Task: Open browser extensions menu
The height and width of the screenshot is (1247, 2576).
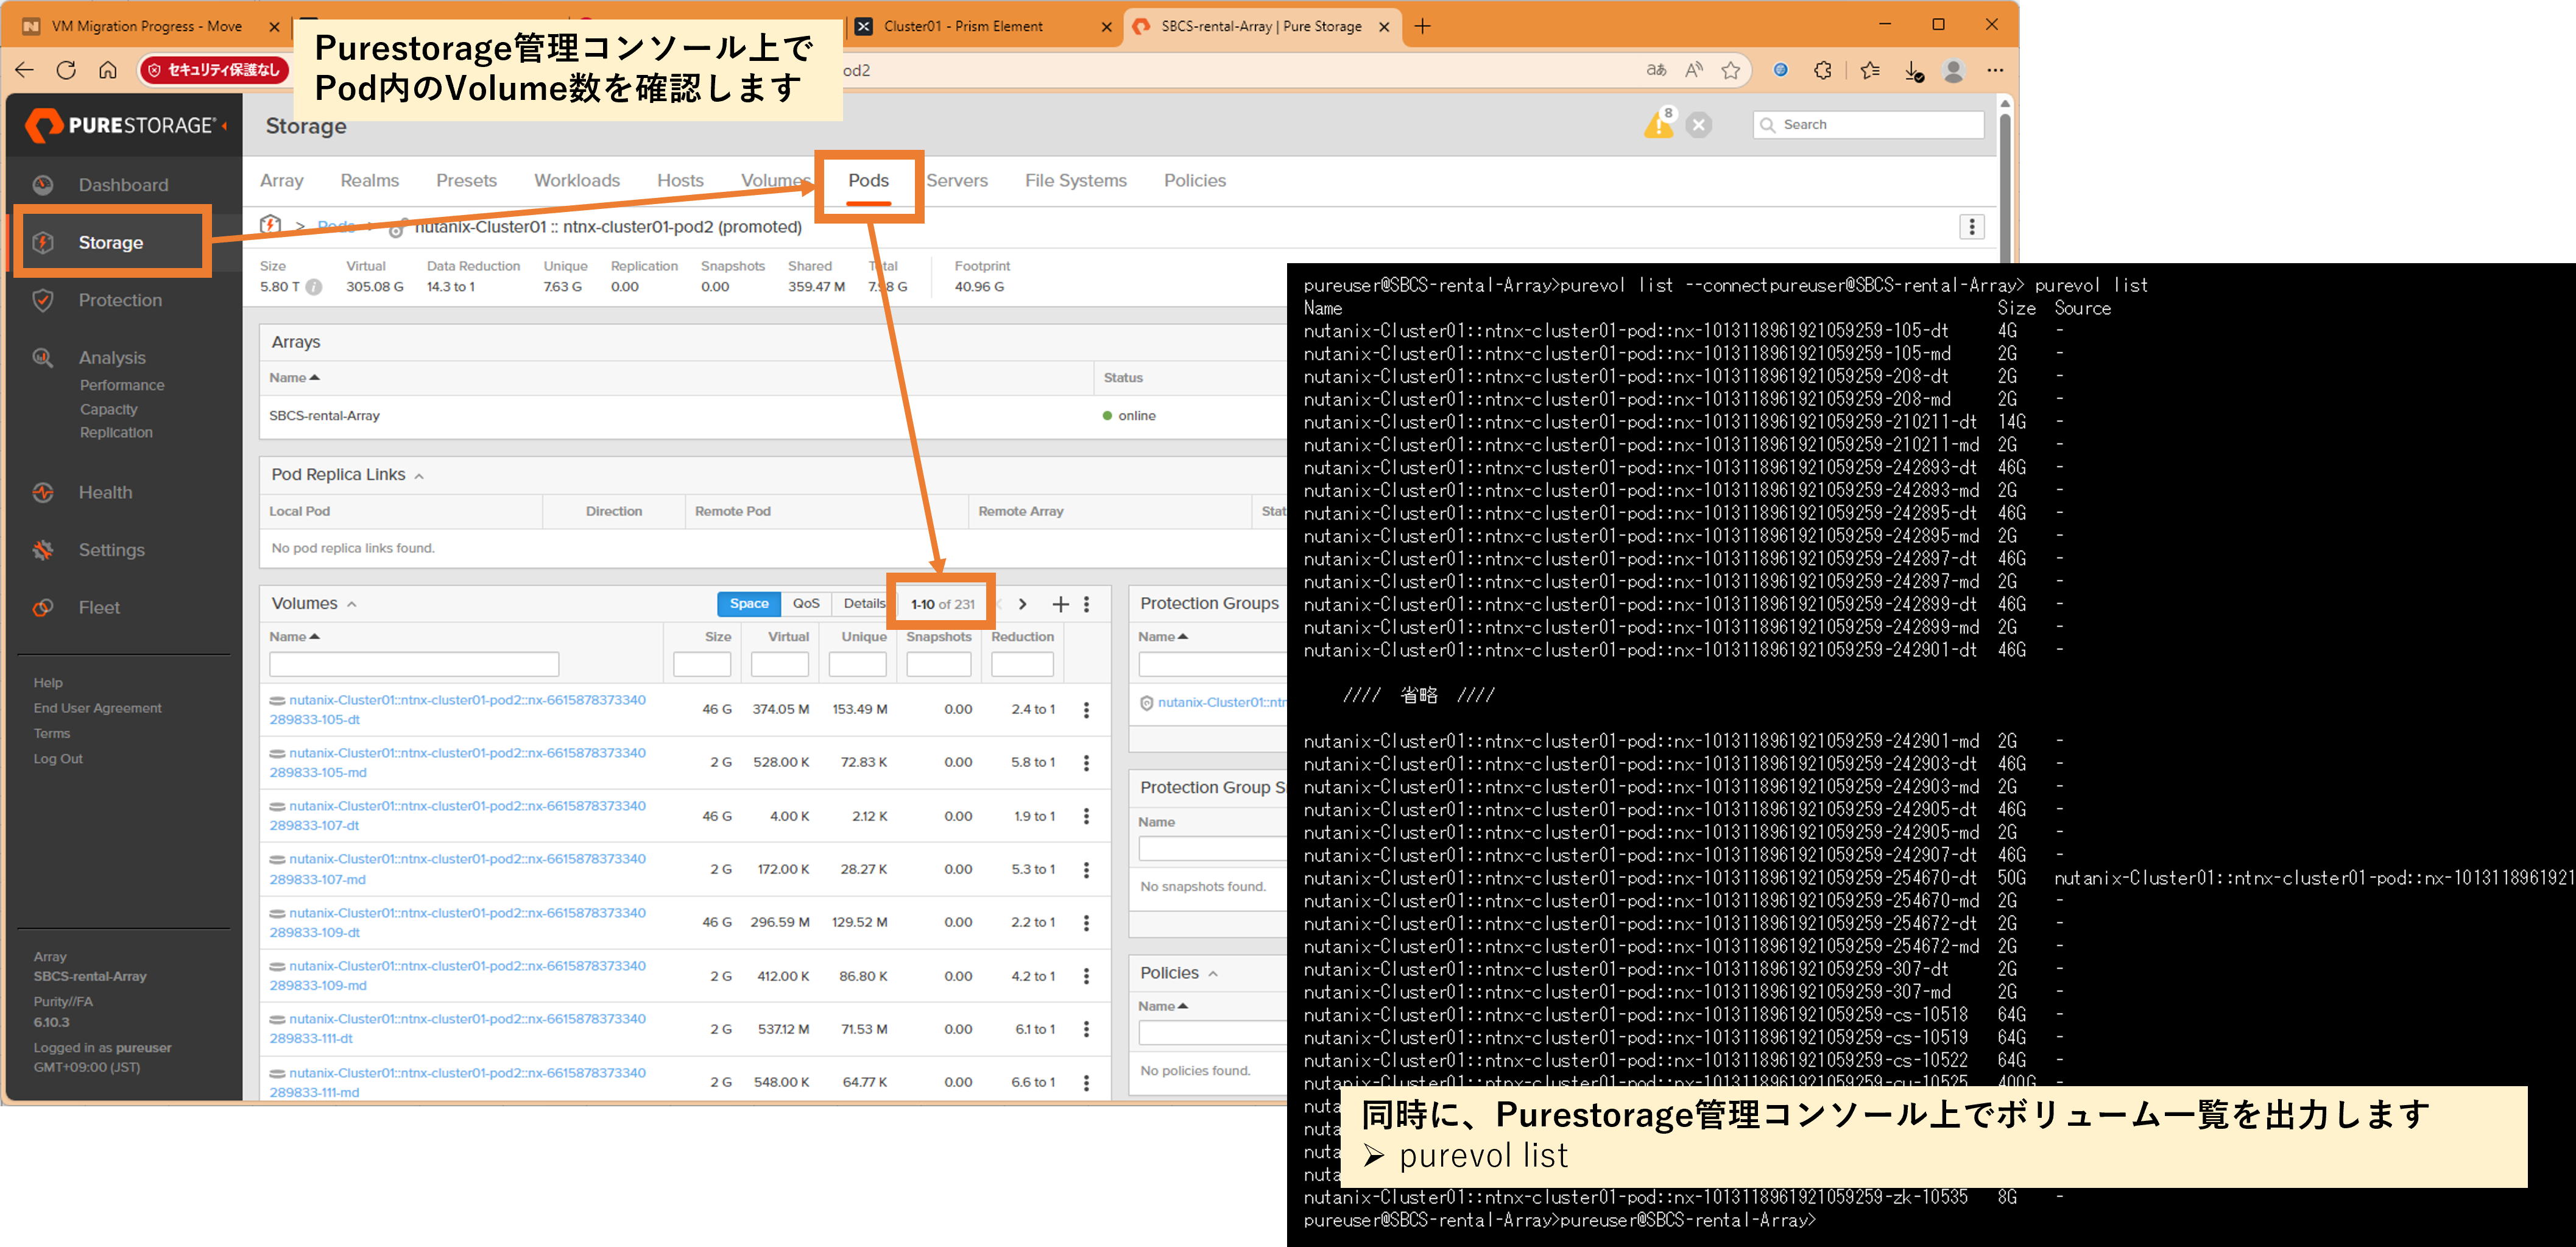Action: point(1823,70)
